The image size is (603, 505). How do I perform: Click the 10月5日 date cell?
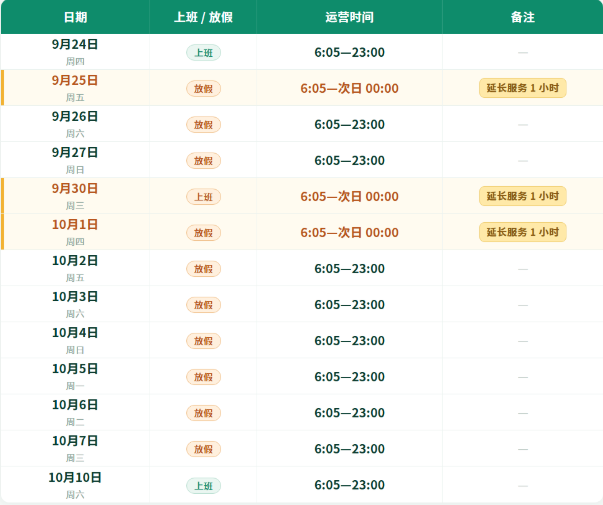[x=75, y=376]
